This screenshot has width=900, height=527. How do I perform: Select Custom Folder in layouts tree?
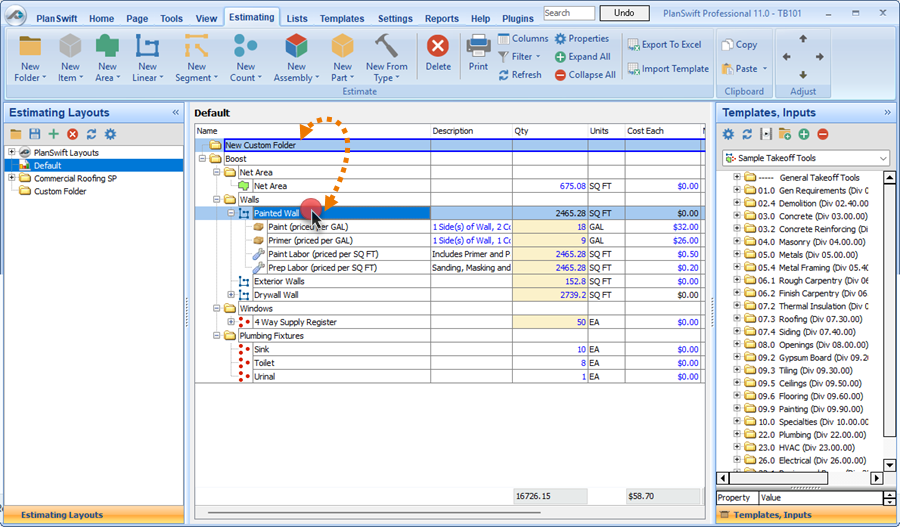coord(60,191)
